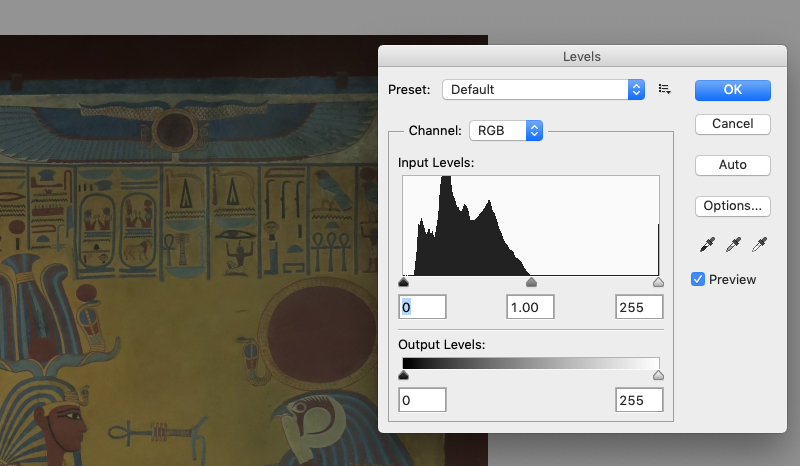
Task: Open the Options... dialog
Action: pyautogui.click(x=733, y=206)
